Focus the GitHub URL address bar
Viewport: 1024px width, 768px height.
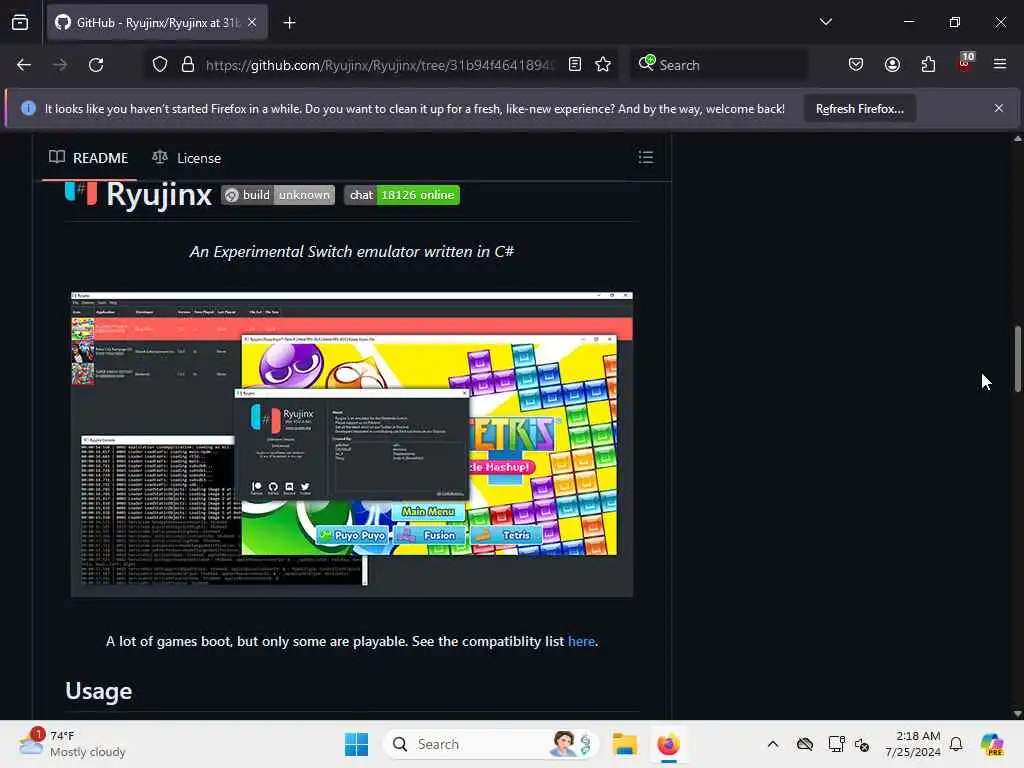coord(380,65)
